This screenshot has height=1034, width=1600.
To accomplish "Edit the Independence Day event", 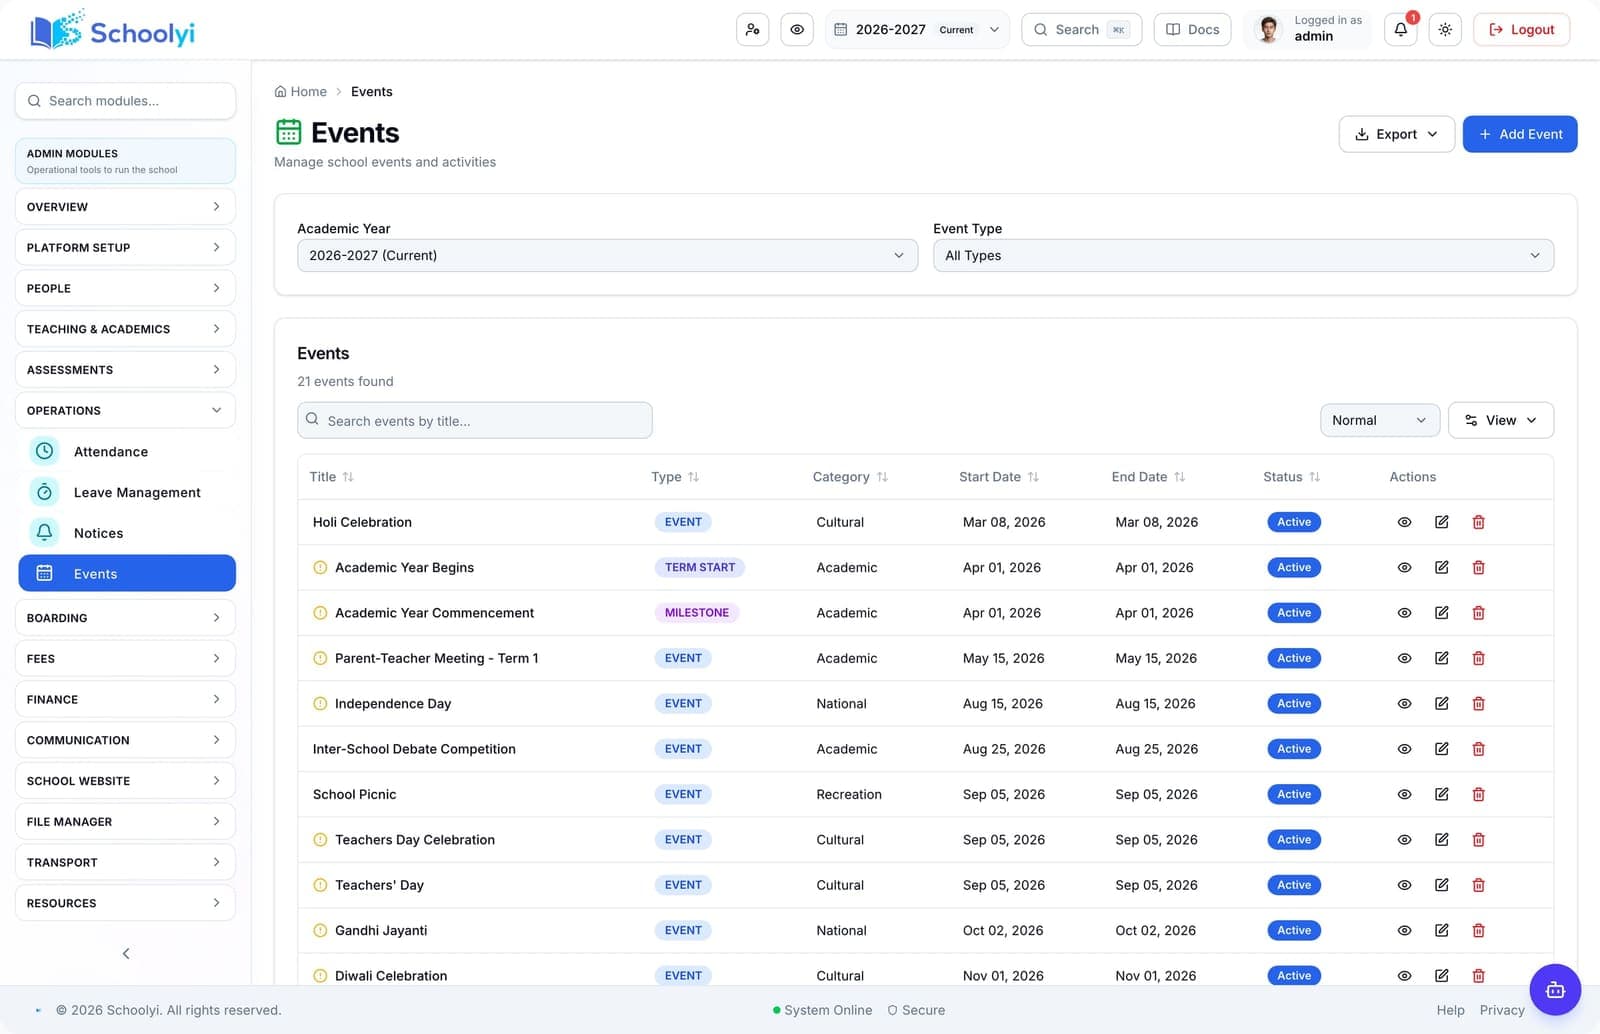I will click(1441, 703).
